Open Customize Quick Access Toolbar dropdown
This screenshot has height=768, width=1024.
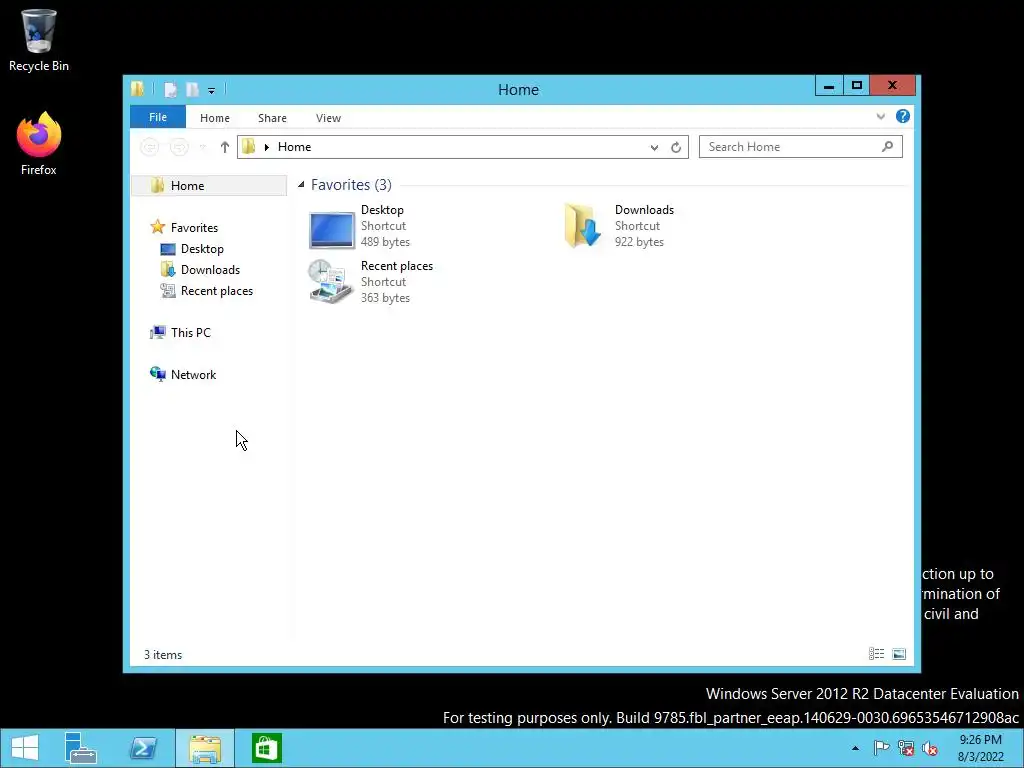[x=212, y=91]
